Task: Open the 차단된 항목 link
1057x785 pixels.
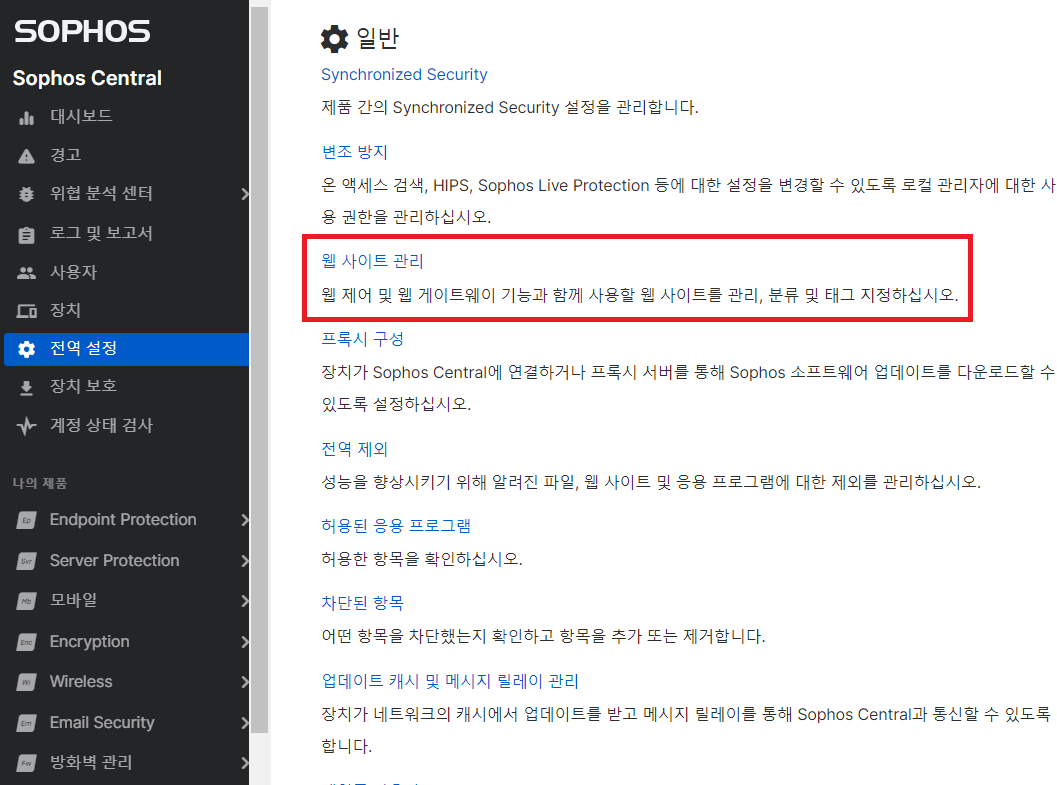Action: point(362,603)
